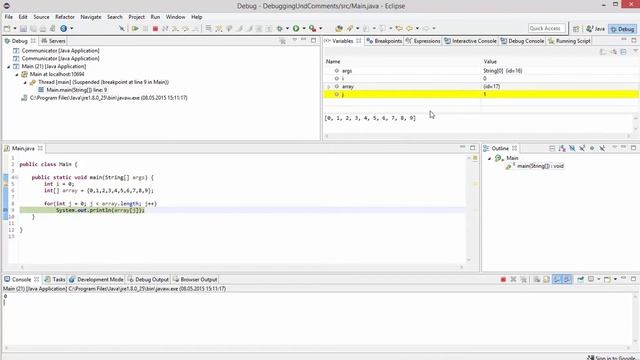Click the green Run button in toolbar
640x360 pixels.
(x=296, y=29)
